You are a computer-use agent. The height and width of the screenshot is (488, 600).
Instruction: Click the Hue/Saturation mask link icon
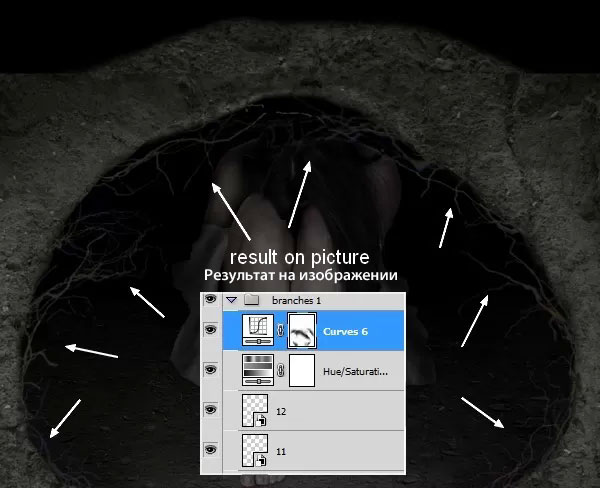pos(280,370)
